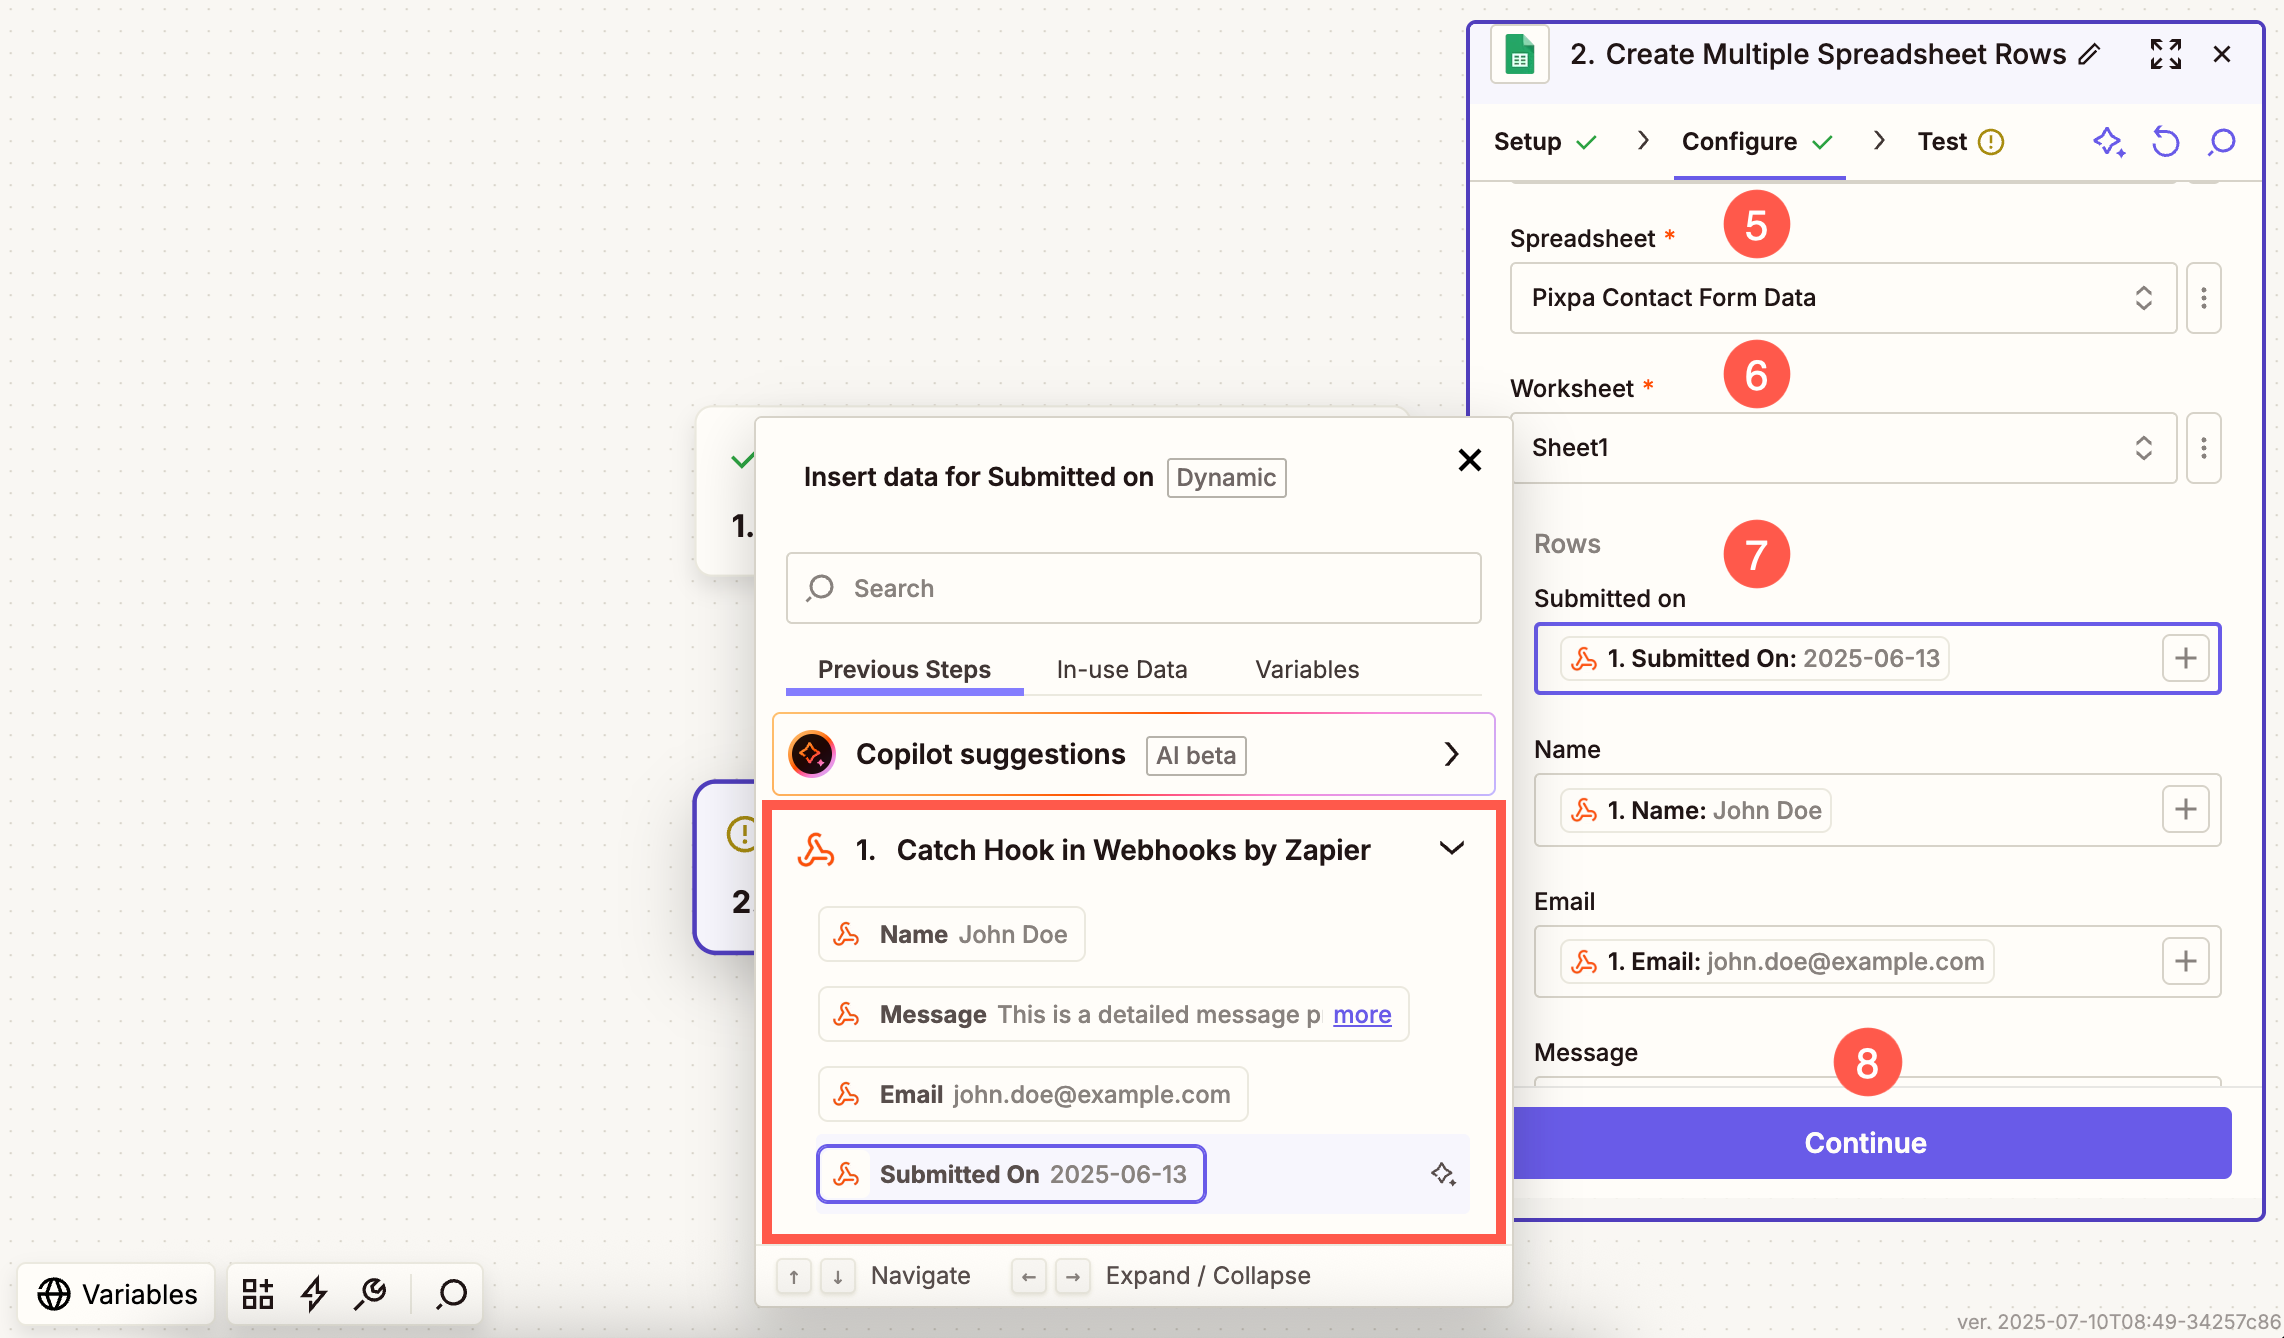Insert Email john.doe@example.com data pill
2284x1338 pixels.
click(1033, 1094)
